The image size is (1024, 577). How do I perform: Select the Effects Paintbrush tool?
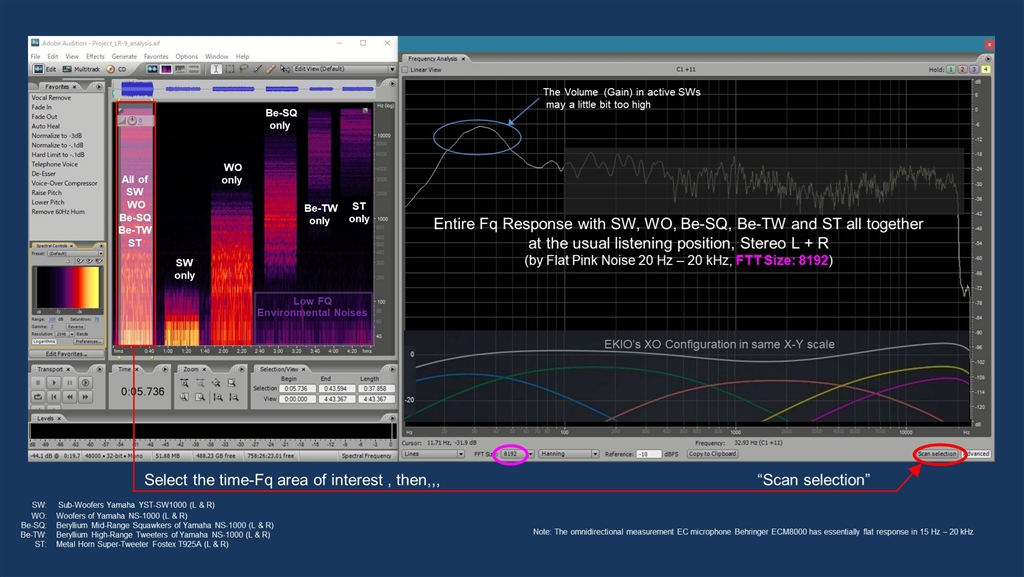click(x=257, y=69)
